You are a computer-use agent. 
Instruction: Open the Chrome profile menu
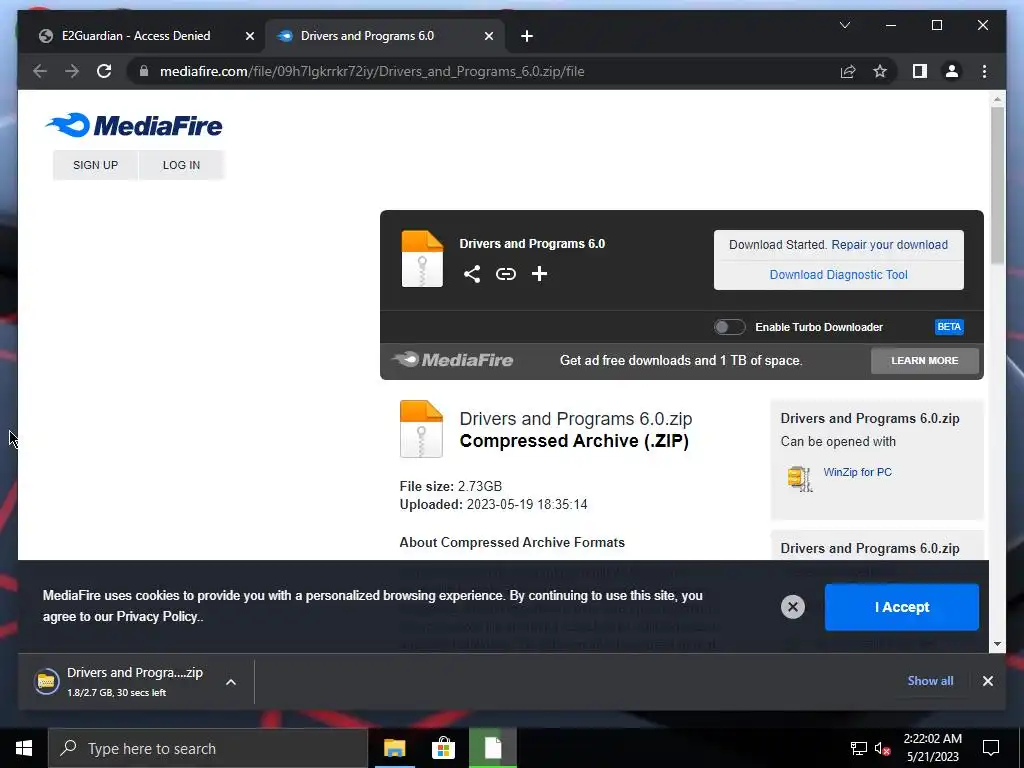click(x=952, y=71)
